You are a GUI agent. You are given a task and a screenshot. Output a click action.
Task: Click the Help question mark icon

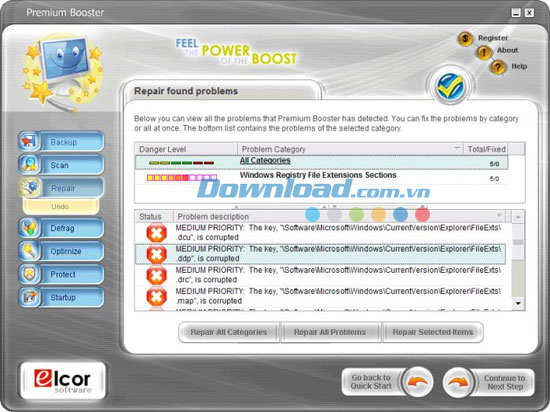(498, 67)
